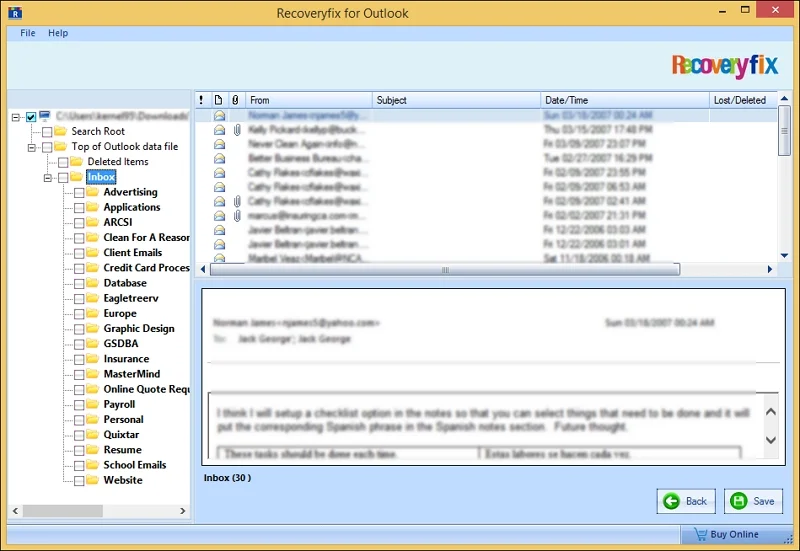Click email list horizontal scroll left arrow

203,269
